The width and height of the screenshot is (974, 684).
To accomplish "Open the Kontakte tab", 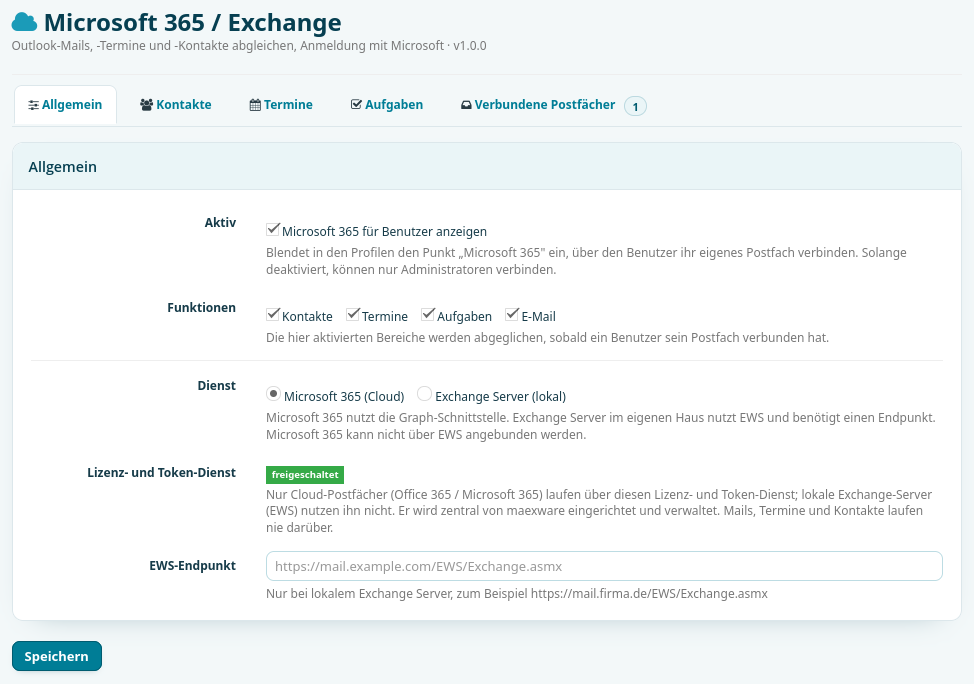I will pos(176,105).
